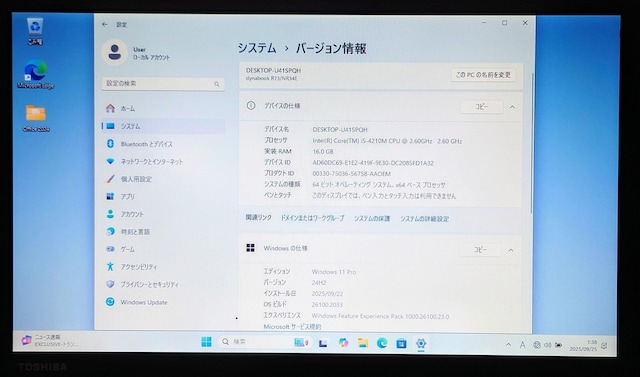Click the システム breadcrumb link
640x377 pixels.
point(257,48)
